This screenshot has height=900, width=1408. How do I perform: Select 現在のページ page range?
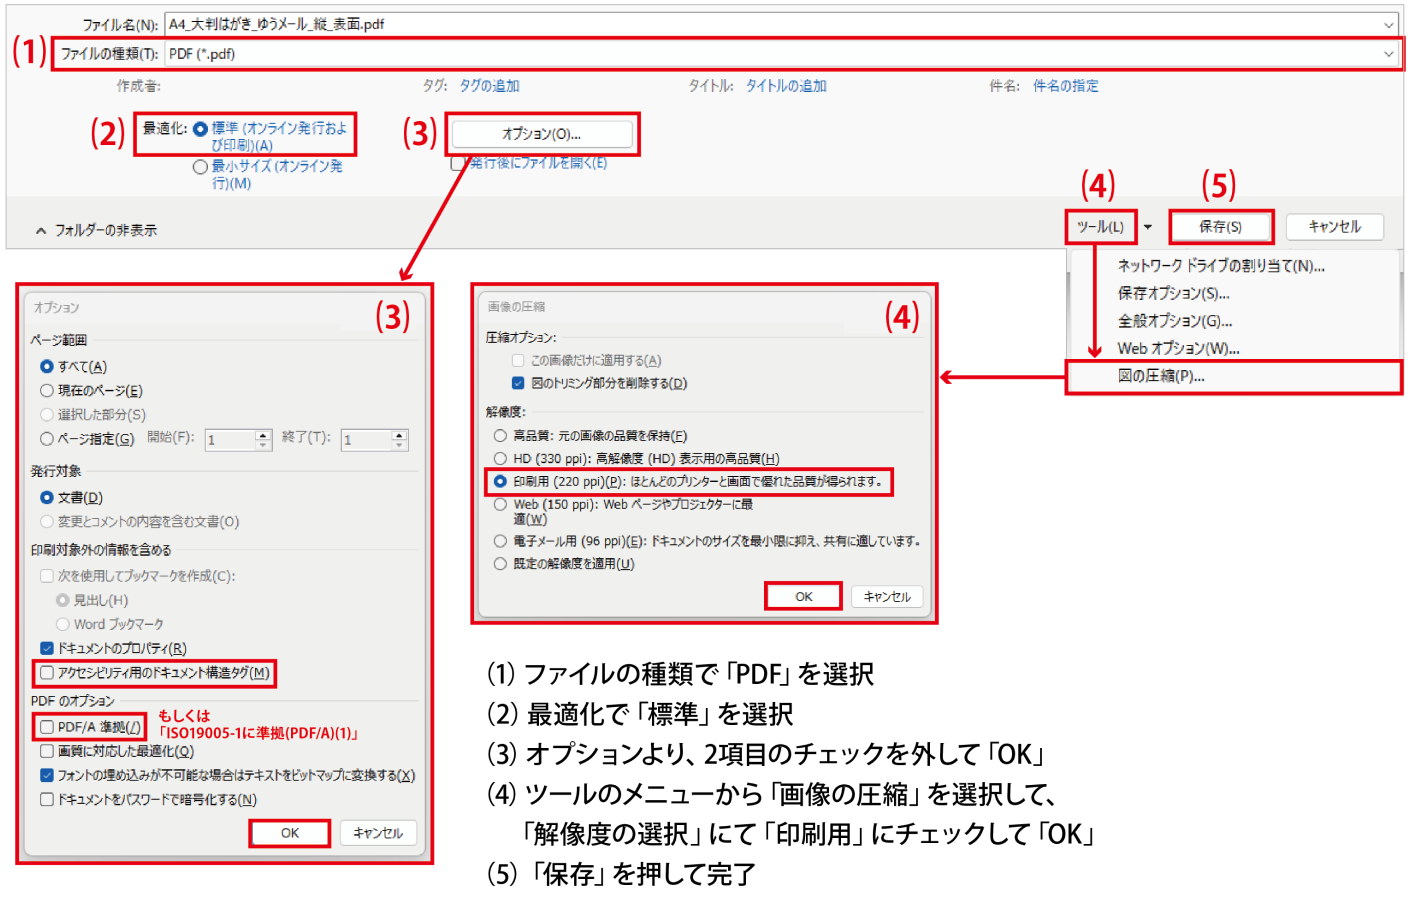point(48,388)
